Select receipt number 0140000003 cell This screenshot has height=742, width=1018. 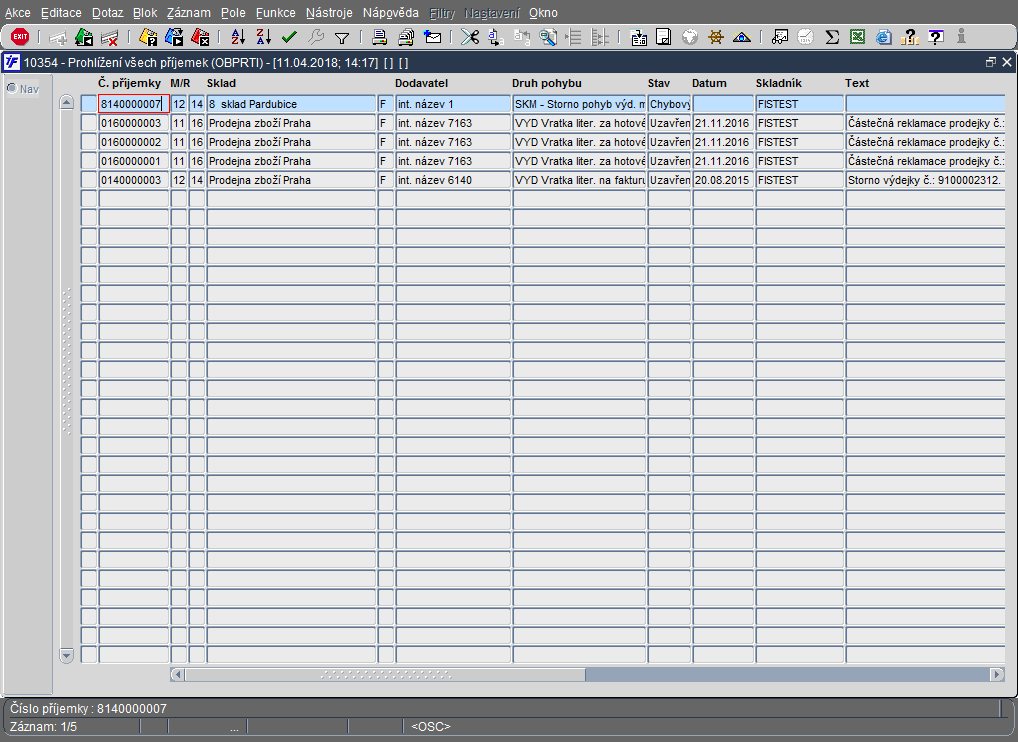pyautogui.click(x=134, y=180)
